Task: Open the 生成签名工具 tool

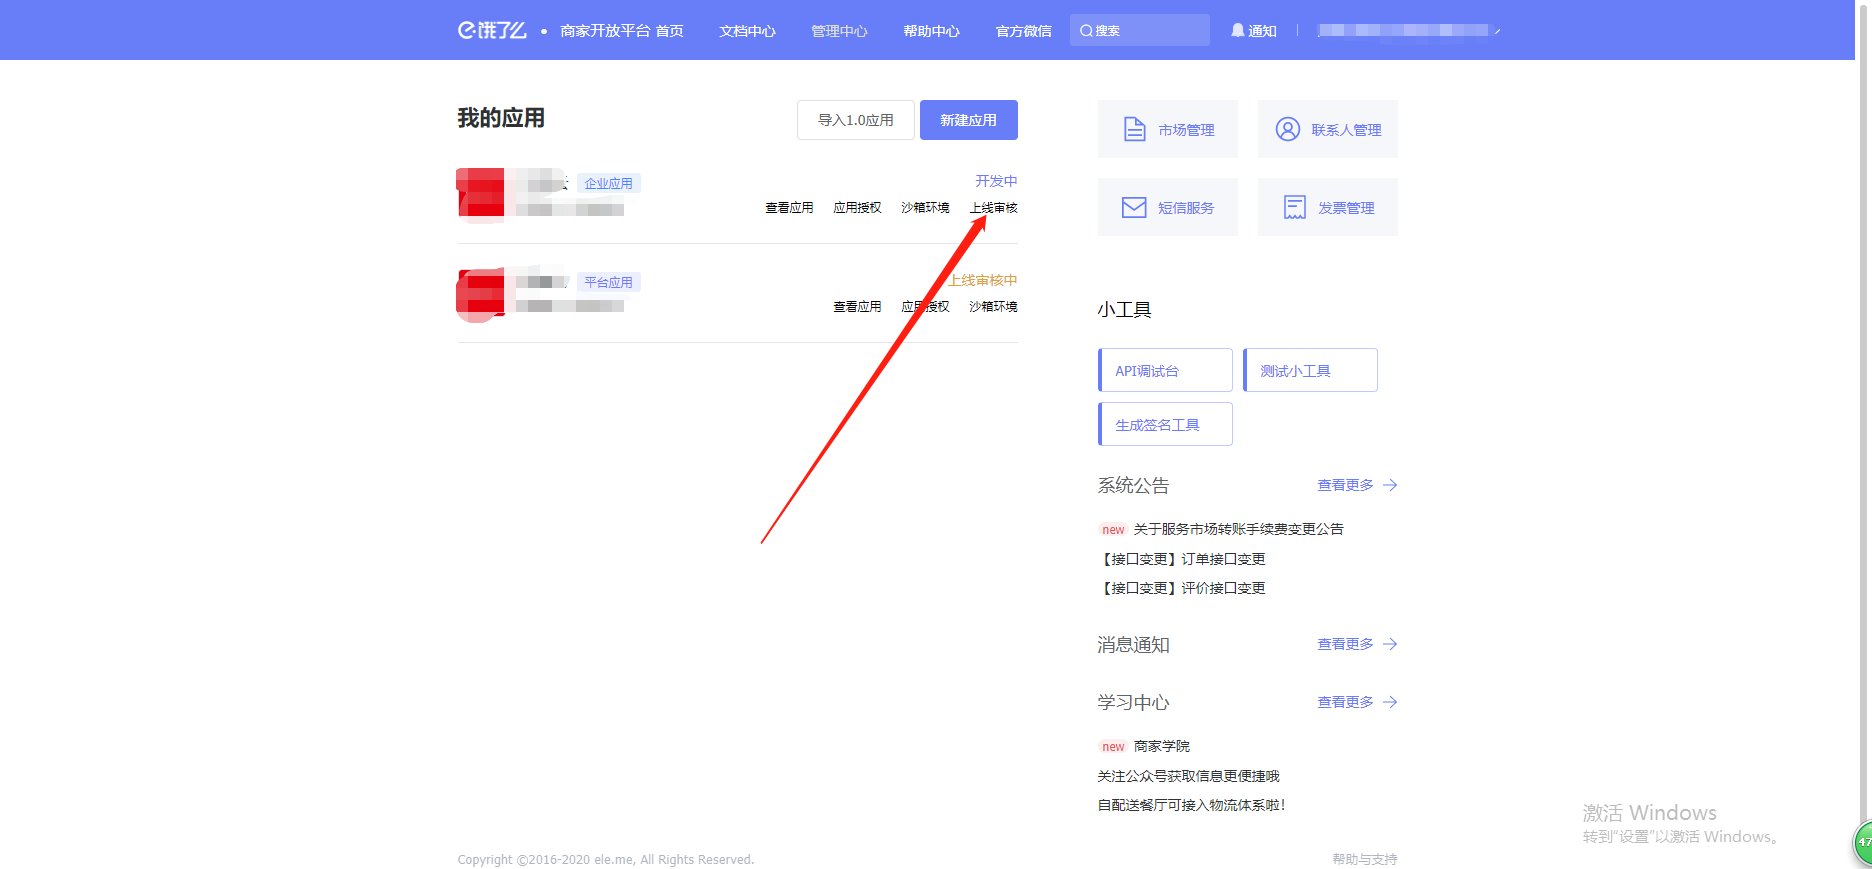Action: (1165, 424)
